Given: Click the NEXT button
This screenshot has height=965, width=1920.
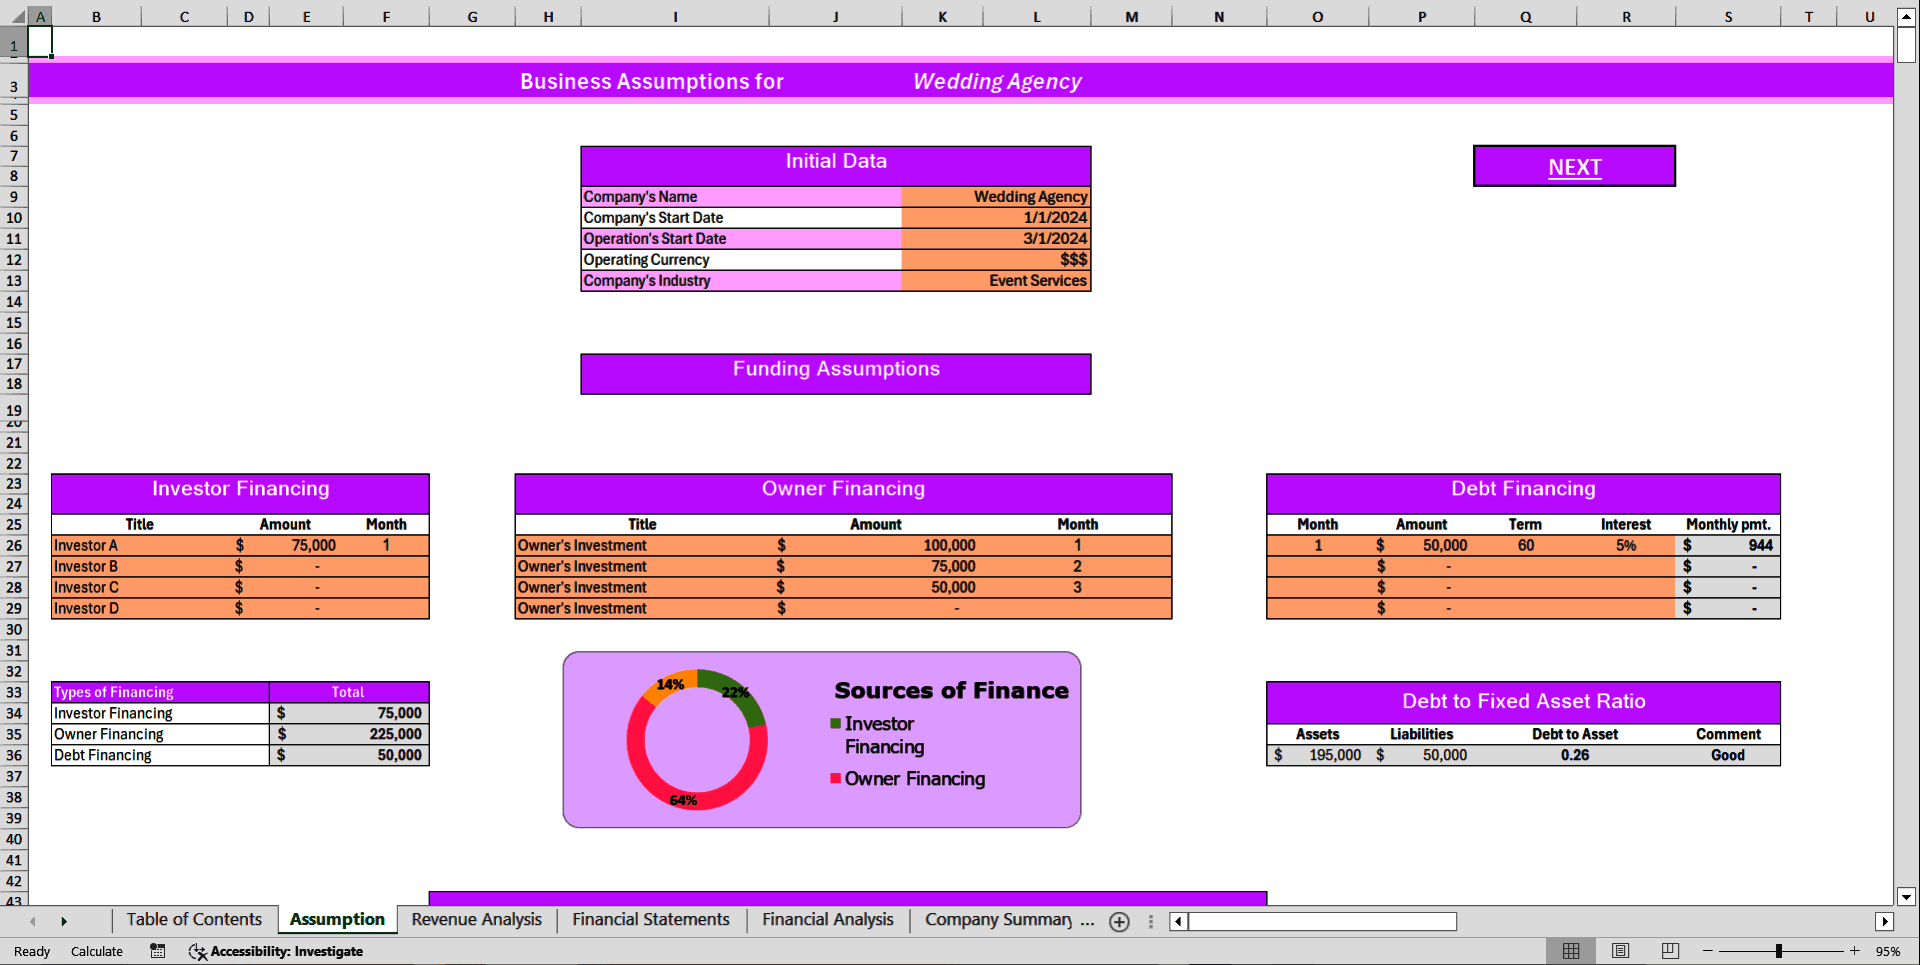Looking at the screenshot, I should coord(1573,166).
